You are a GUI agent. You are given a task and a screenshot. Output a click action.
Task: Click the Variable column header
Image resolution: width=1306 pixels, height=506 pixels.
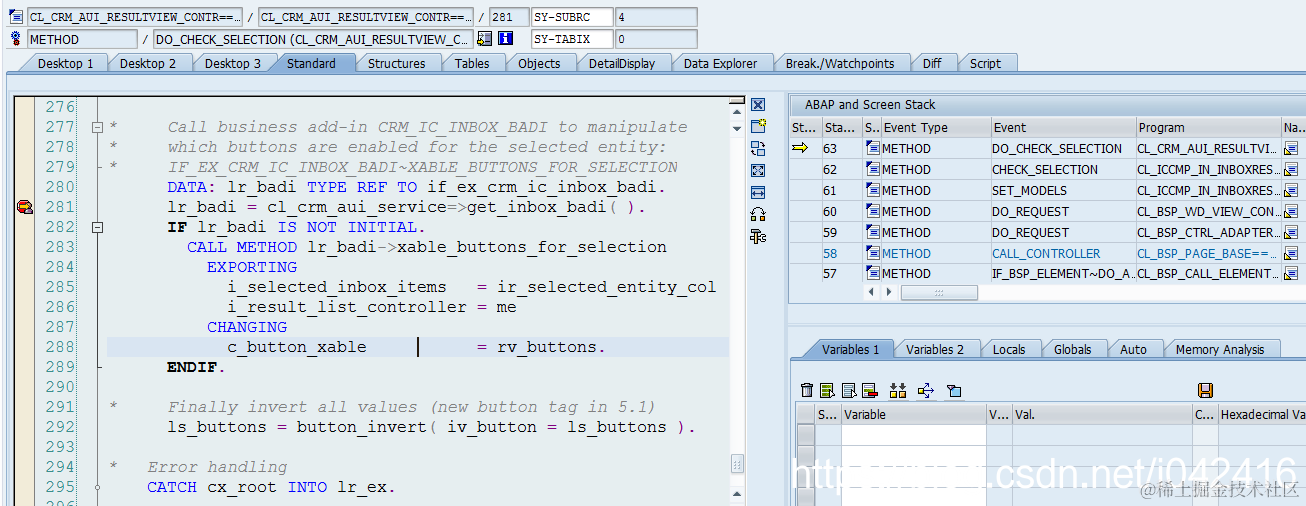tap(913, 414)
